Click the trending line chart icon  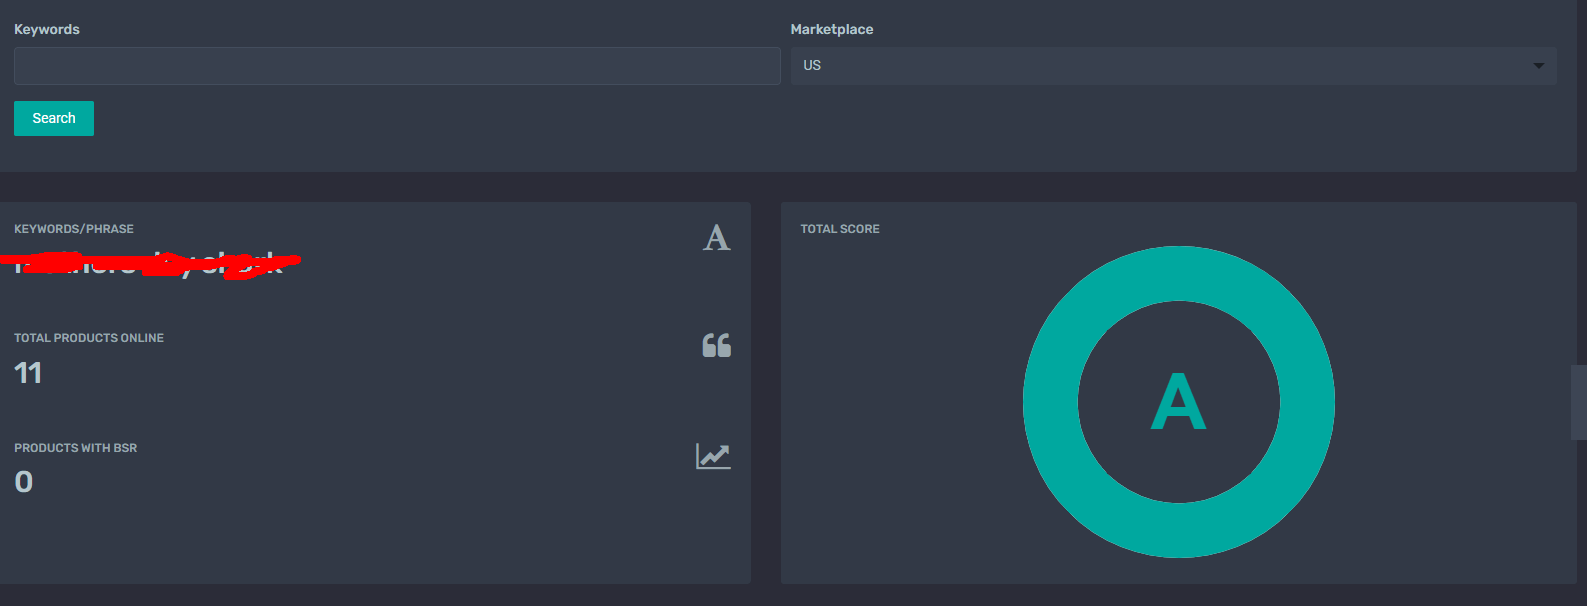[x=713, y=456]
